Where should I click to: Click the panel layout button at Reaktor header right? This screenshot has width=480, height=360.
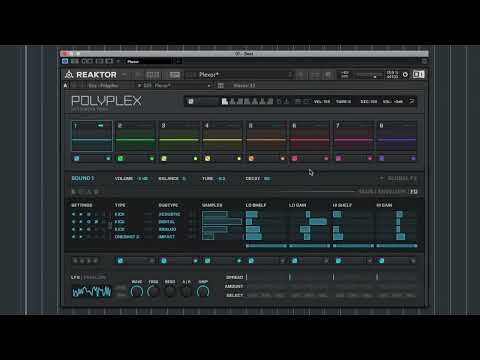419,74
